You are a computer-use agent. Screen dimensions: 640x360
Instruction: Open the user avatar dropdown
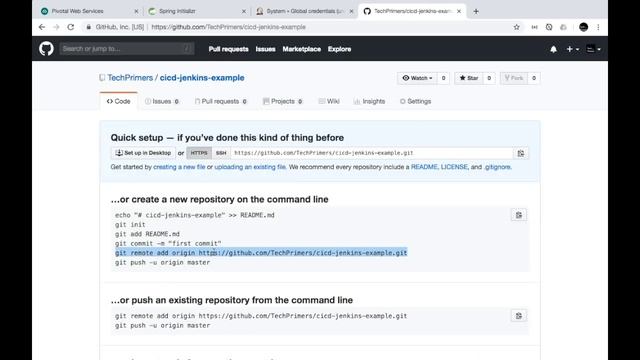(x=593, y=49)
